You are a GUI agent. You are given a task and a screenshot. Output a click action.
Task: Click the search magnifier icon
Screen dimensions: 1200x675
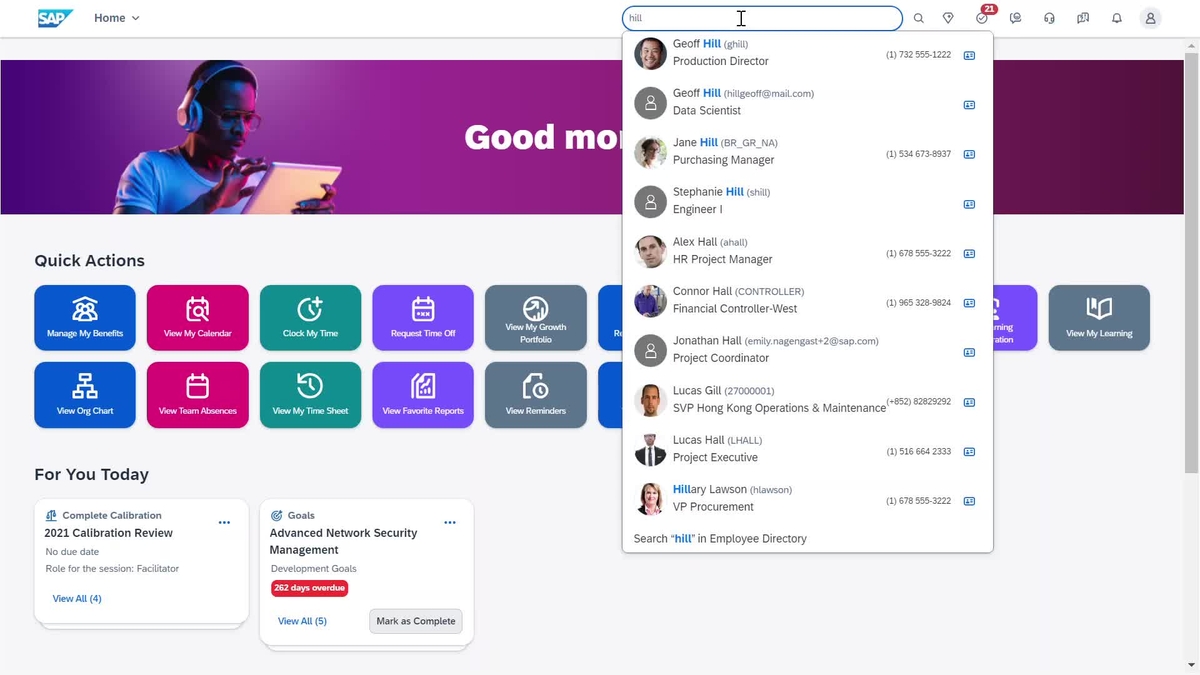point(918,18)
